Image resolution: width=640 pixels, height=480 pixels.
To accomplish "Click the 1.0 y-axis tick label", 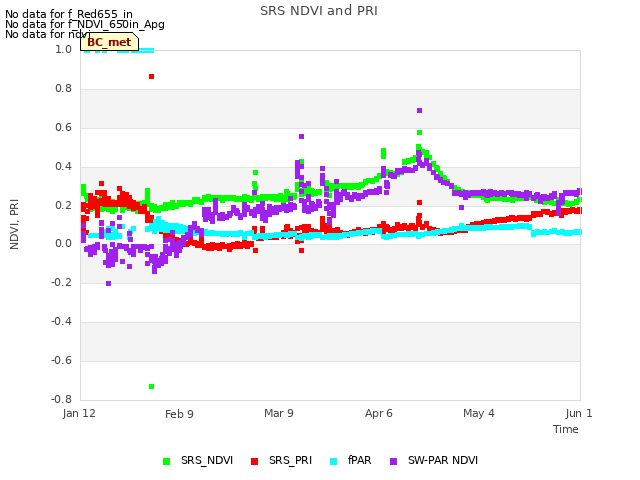I will 64,49.
